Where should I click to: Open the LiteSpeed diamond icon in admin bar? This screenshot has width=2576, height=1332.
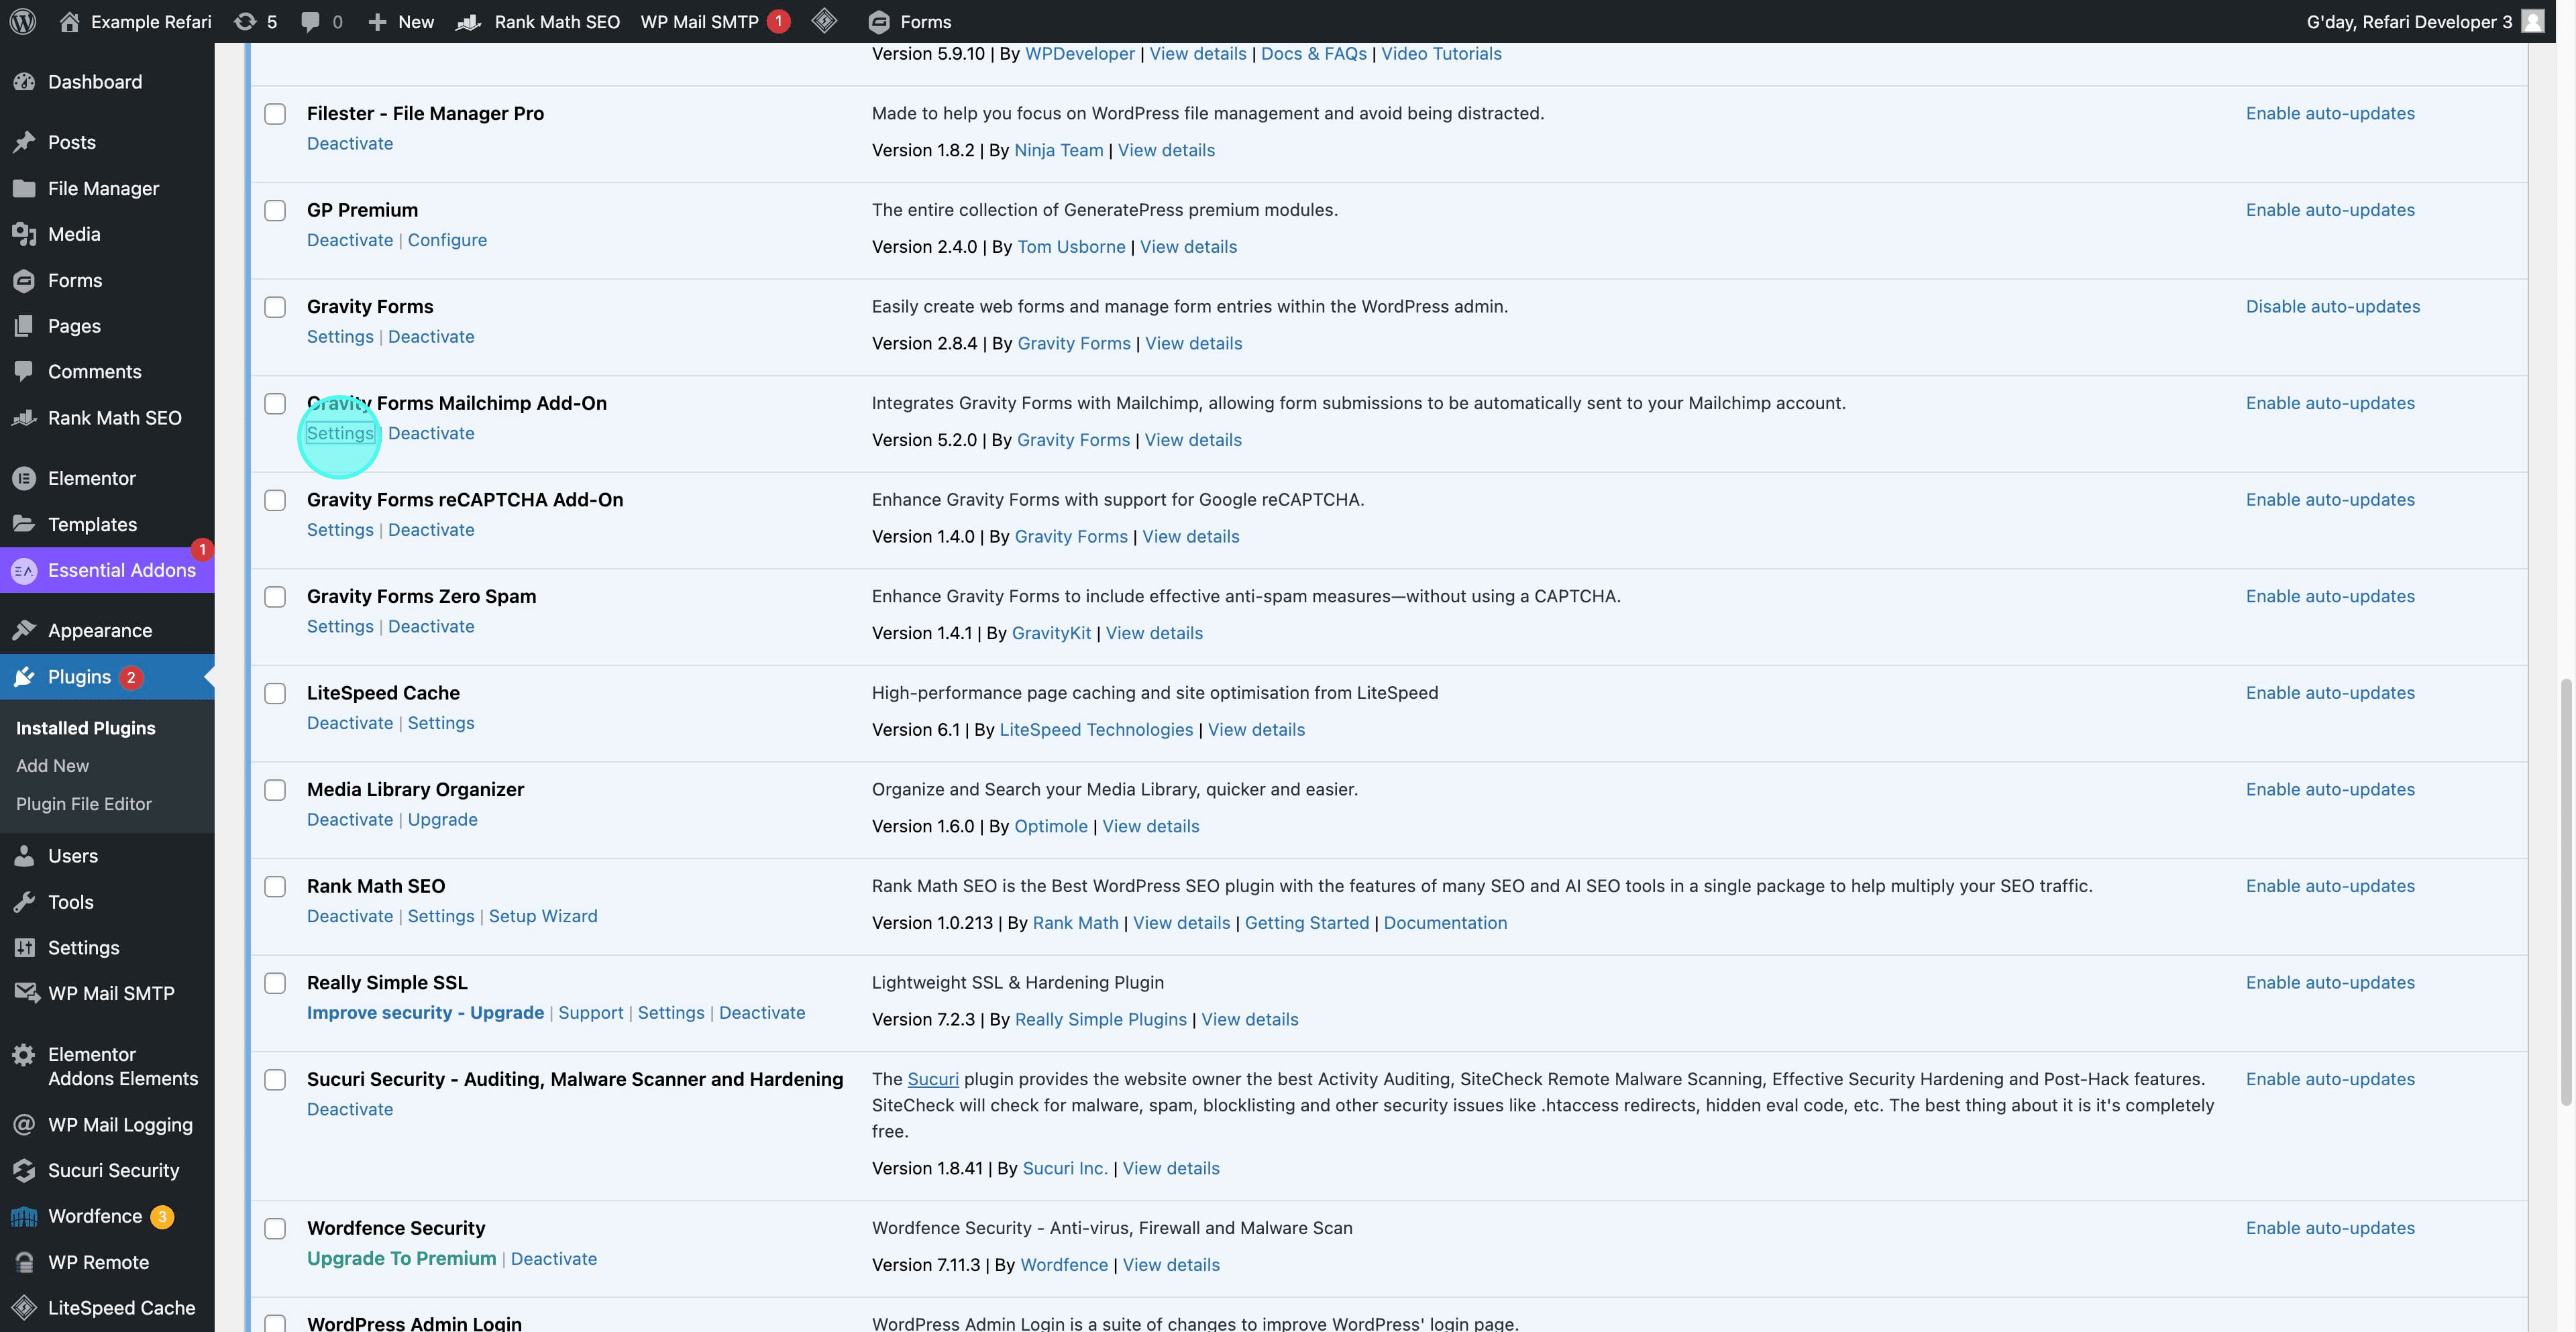(824, 21)
